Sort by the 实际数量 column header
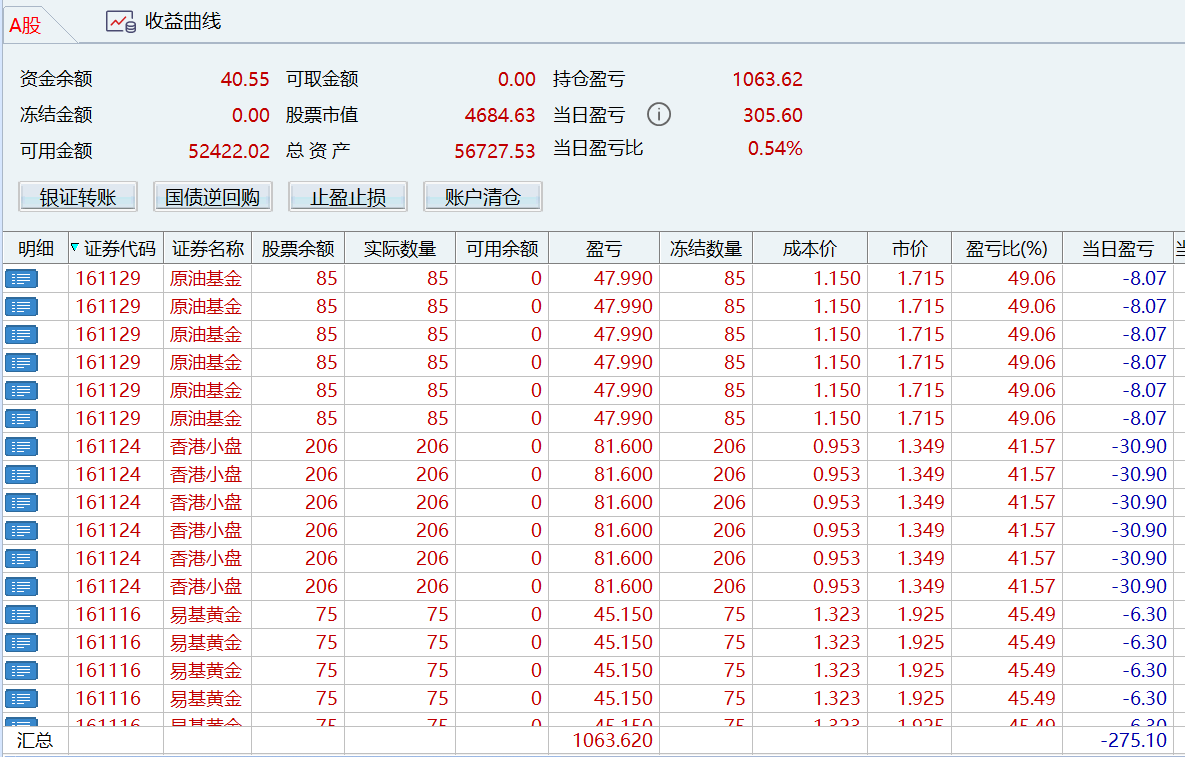 (400, 249)
